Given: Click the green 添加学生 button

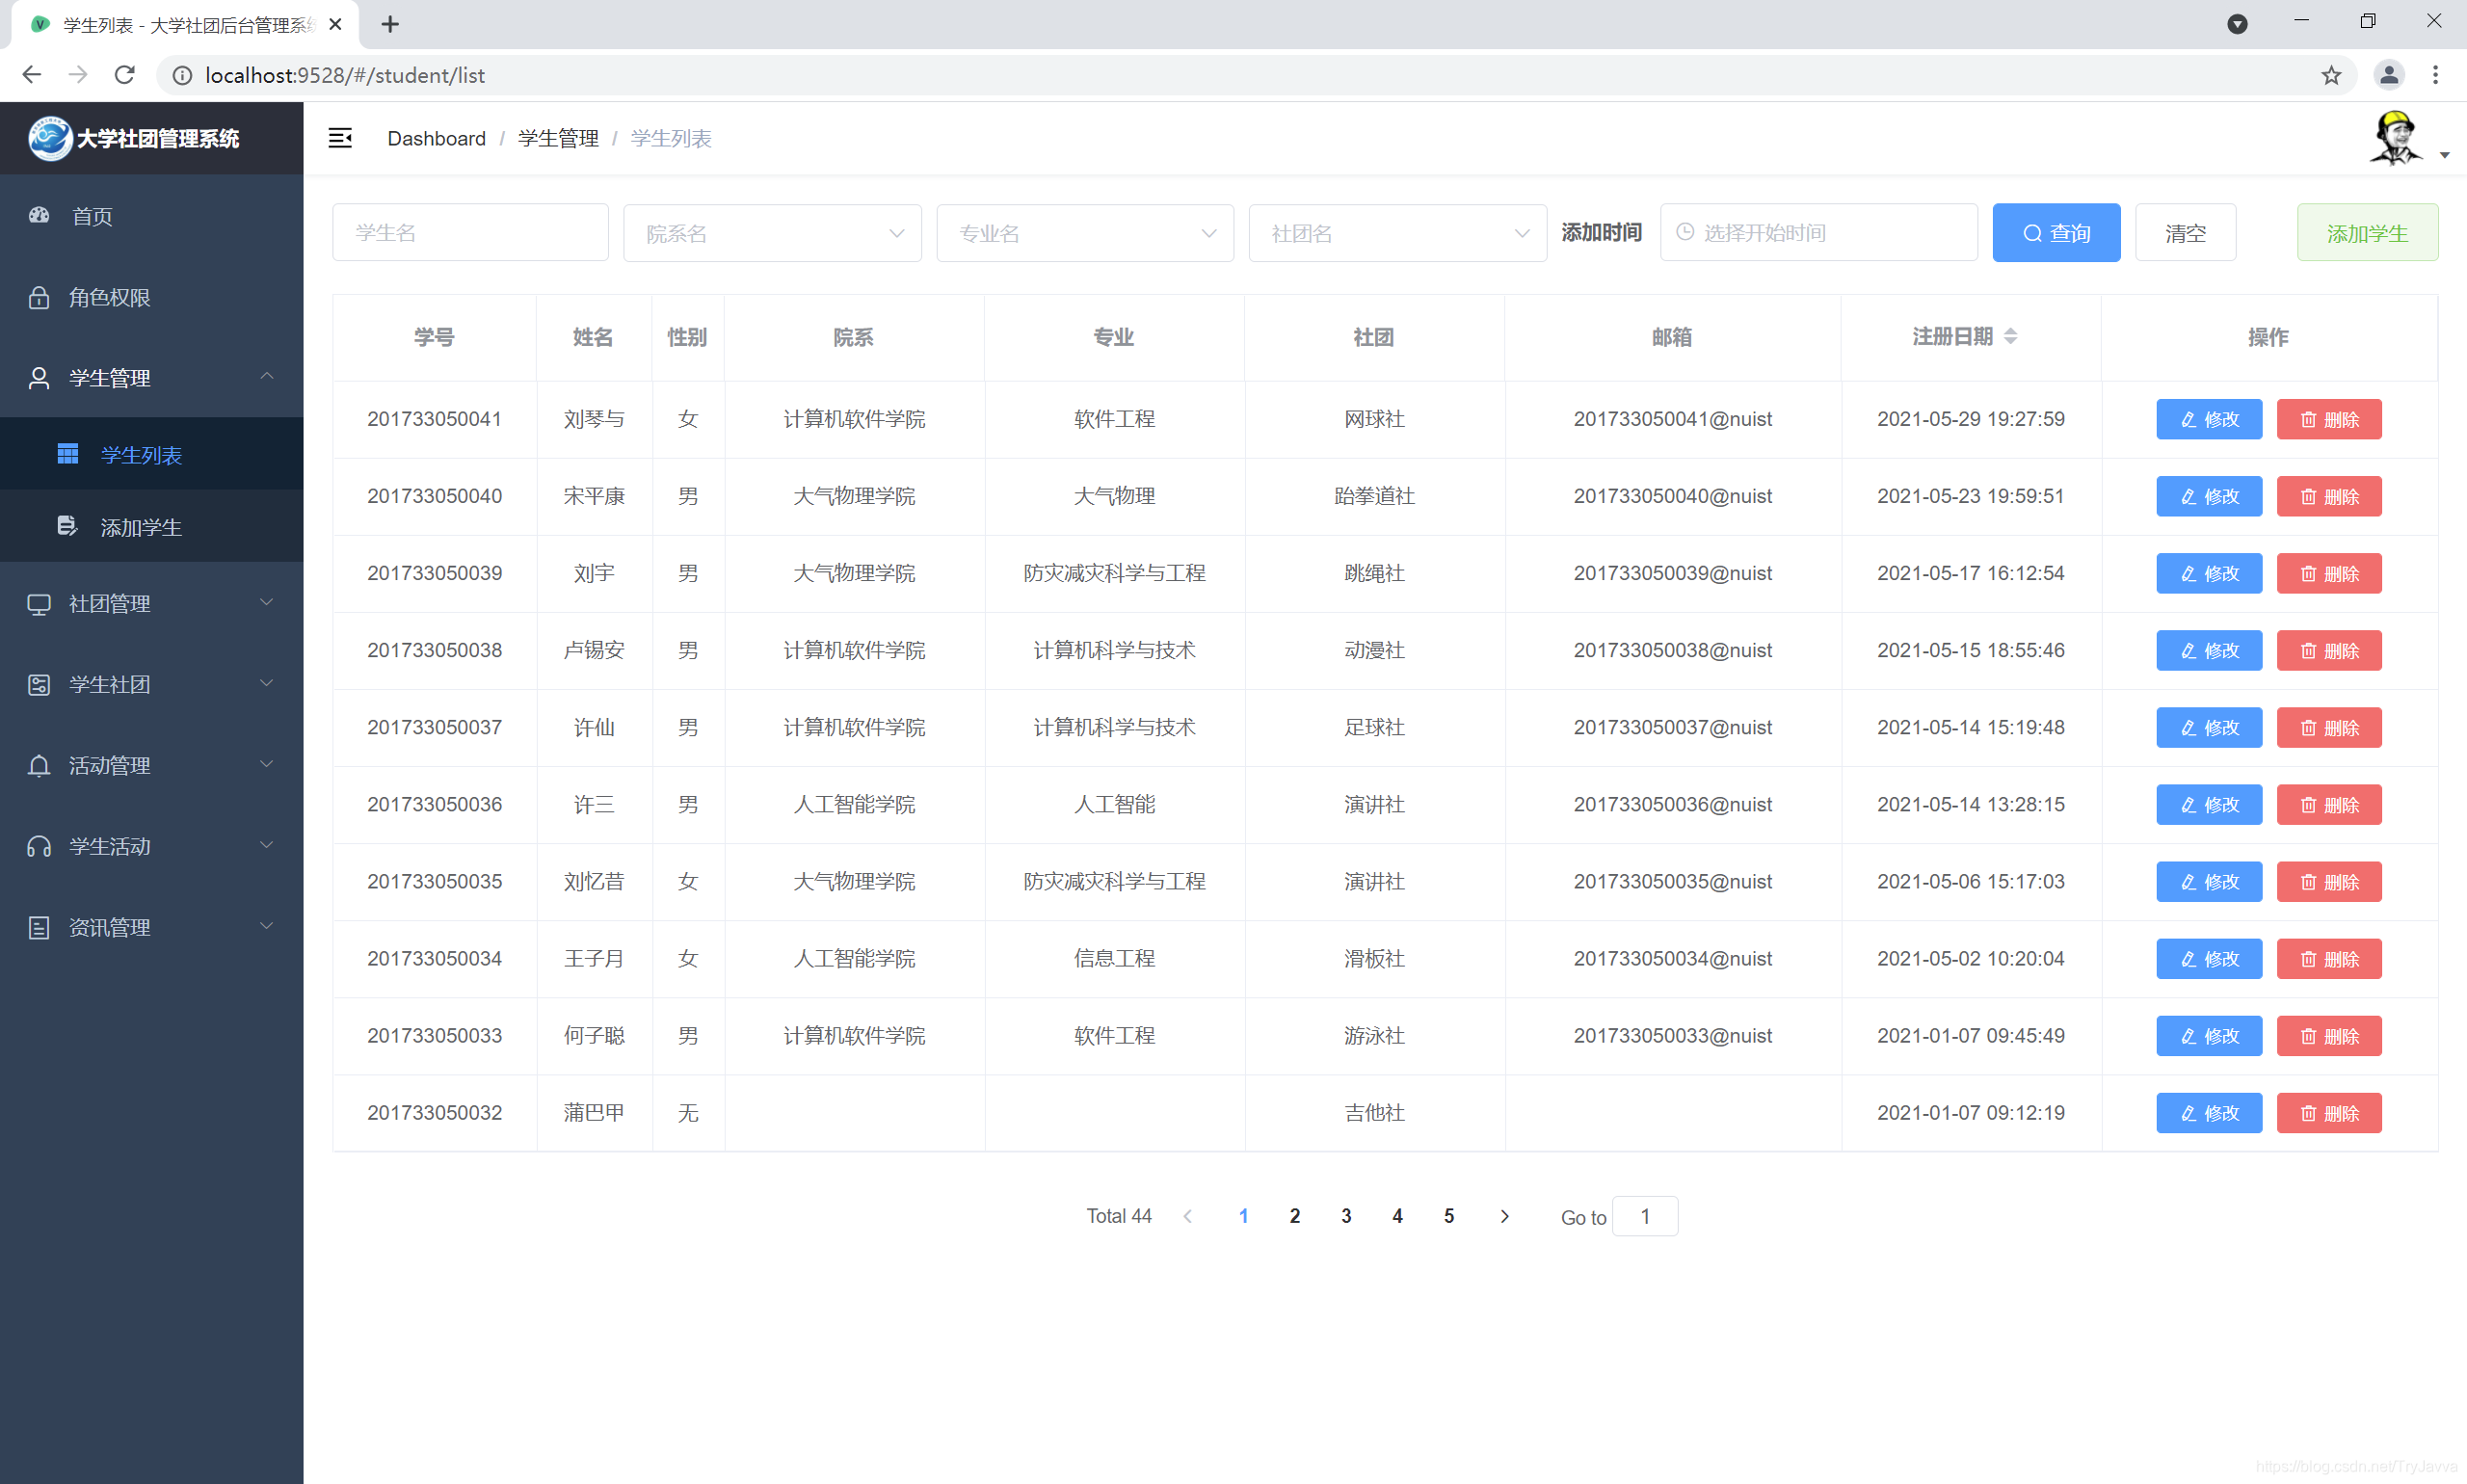Looking at the screenshot, I should click(2366, 232).
